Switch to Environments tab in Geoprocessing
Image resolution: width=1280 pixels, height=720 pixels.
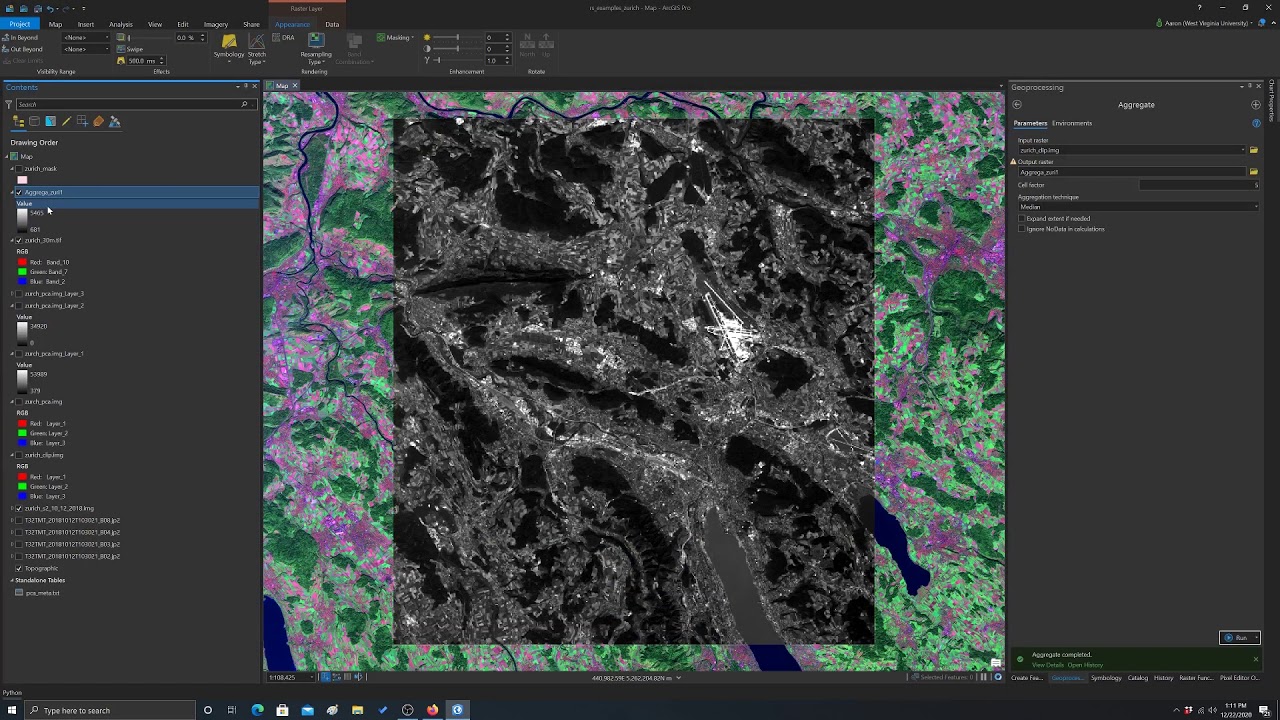pyautogui.click(x=1072, y=123)
